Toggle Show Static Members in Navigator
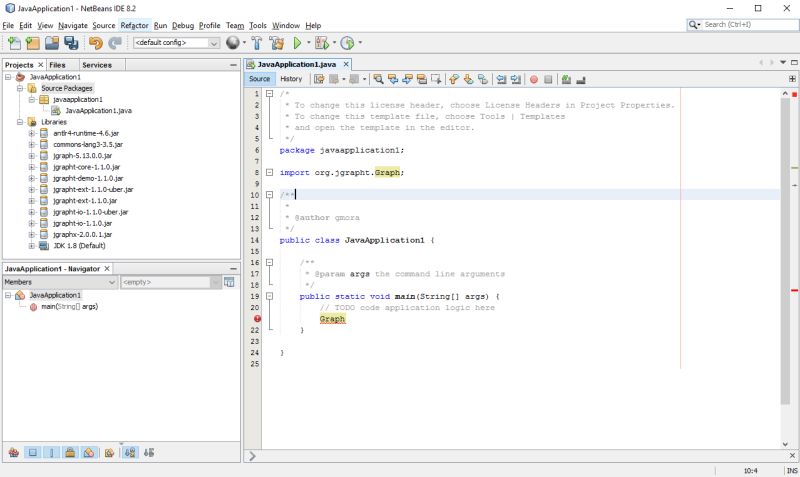The image size is (800, 477). pyautogui.click(x=52, y=453)
